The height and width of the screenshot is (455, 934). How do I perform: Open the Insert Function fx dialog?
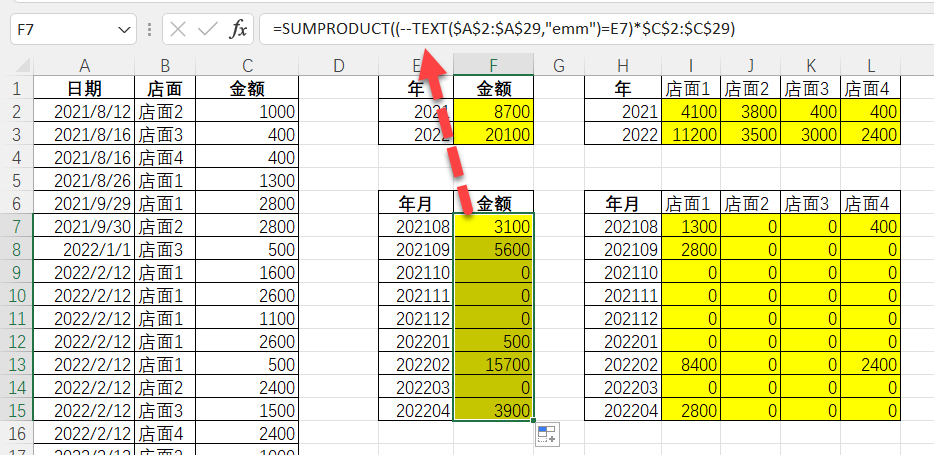238,29
